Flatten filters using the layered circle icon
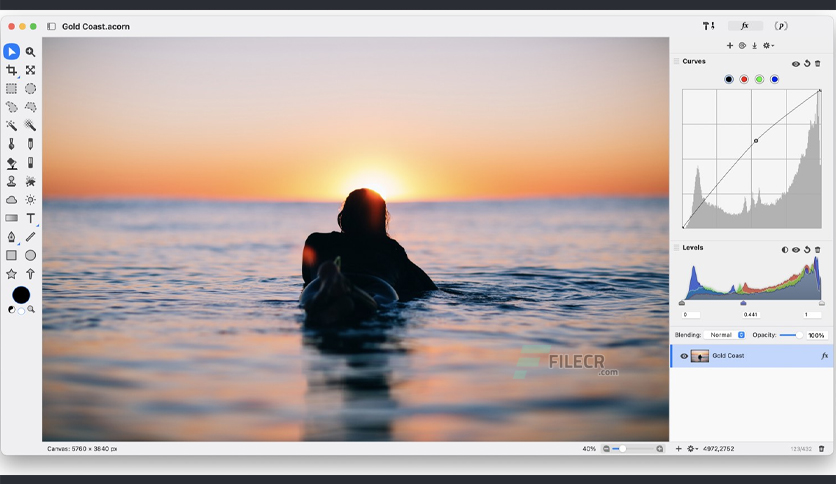This screenshot has width=836, height=484. (x=742, y=45)
